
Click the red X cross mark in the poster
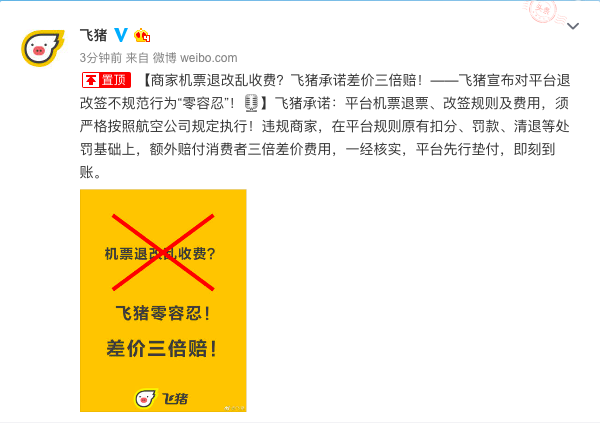tap(163, 252)
